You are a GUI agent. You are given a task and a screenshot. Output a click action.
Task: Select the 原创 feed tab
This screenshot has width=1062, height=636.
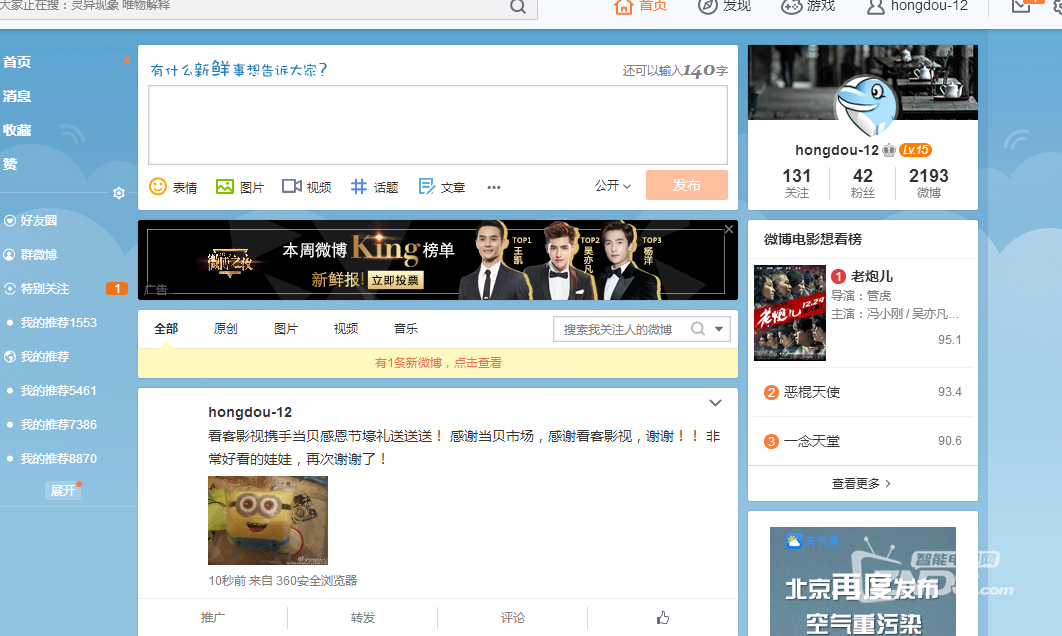coord(226,329)
